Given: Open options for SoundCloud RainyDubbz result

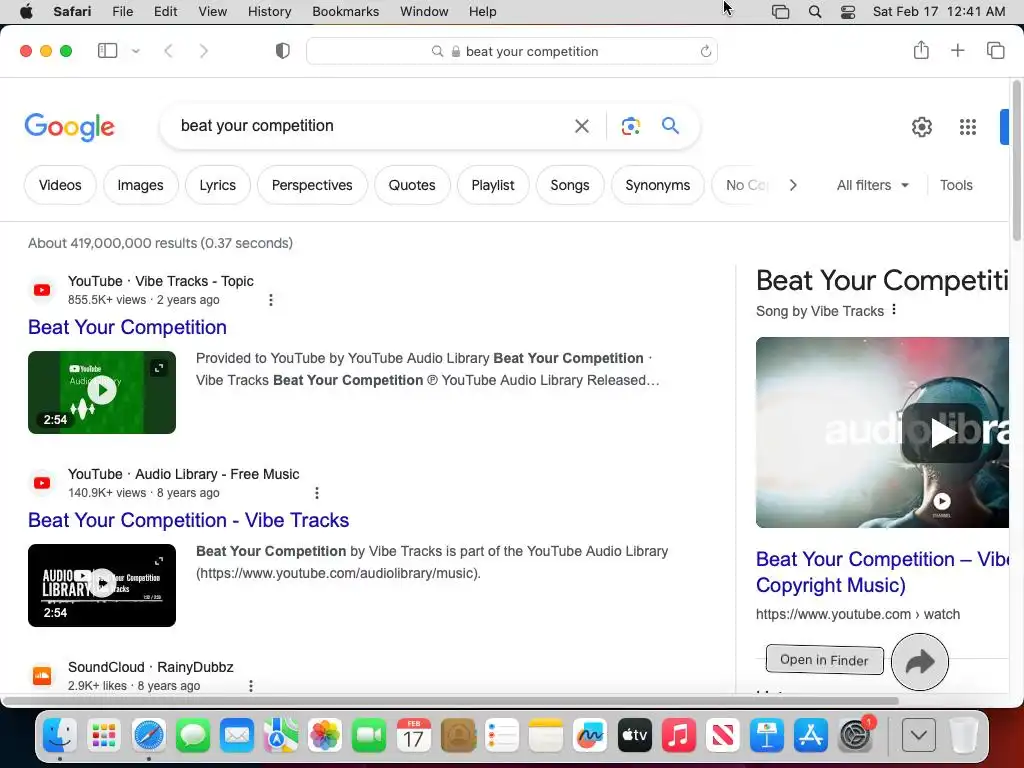Looking at the screenshot, I should [x=251, y=686].
